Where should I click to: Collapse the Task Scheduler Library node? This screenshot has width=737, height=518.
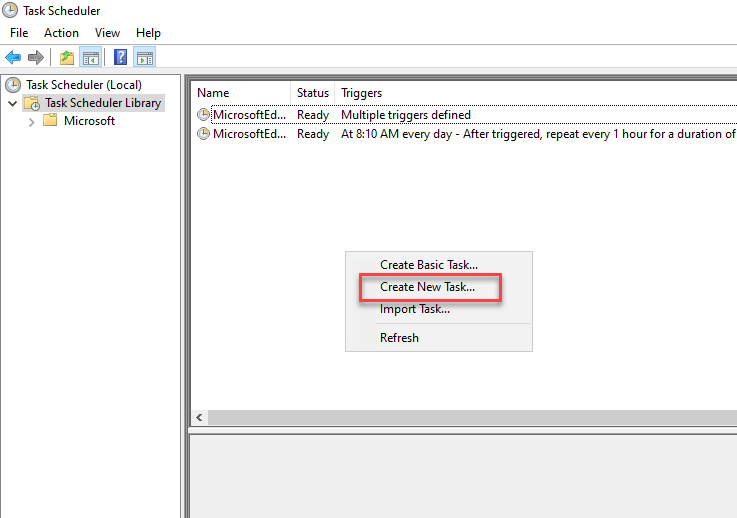(x=13, y=103)
